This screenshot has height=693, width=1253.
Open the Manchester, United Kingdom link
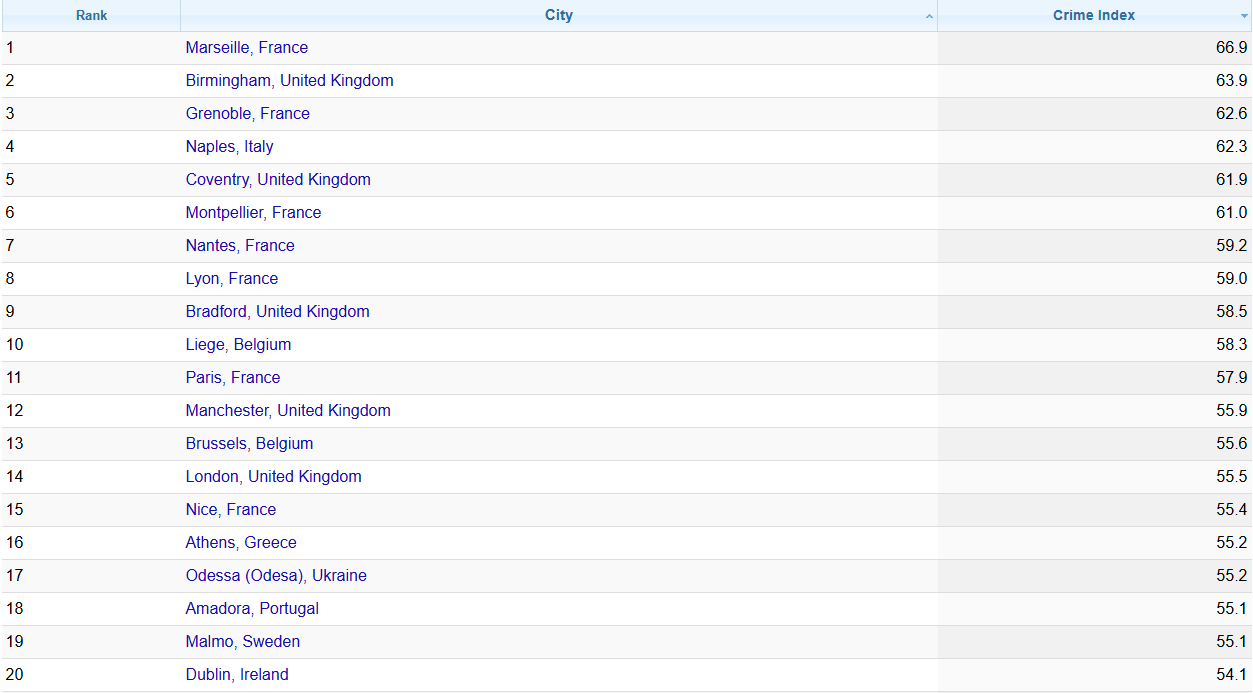(x=288, y=411)
